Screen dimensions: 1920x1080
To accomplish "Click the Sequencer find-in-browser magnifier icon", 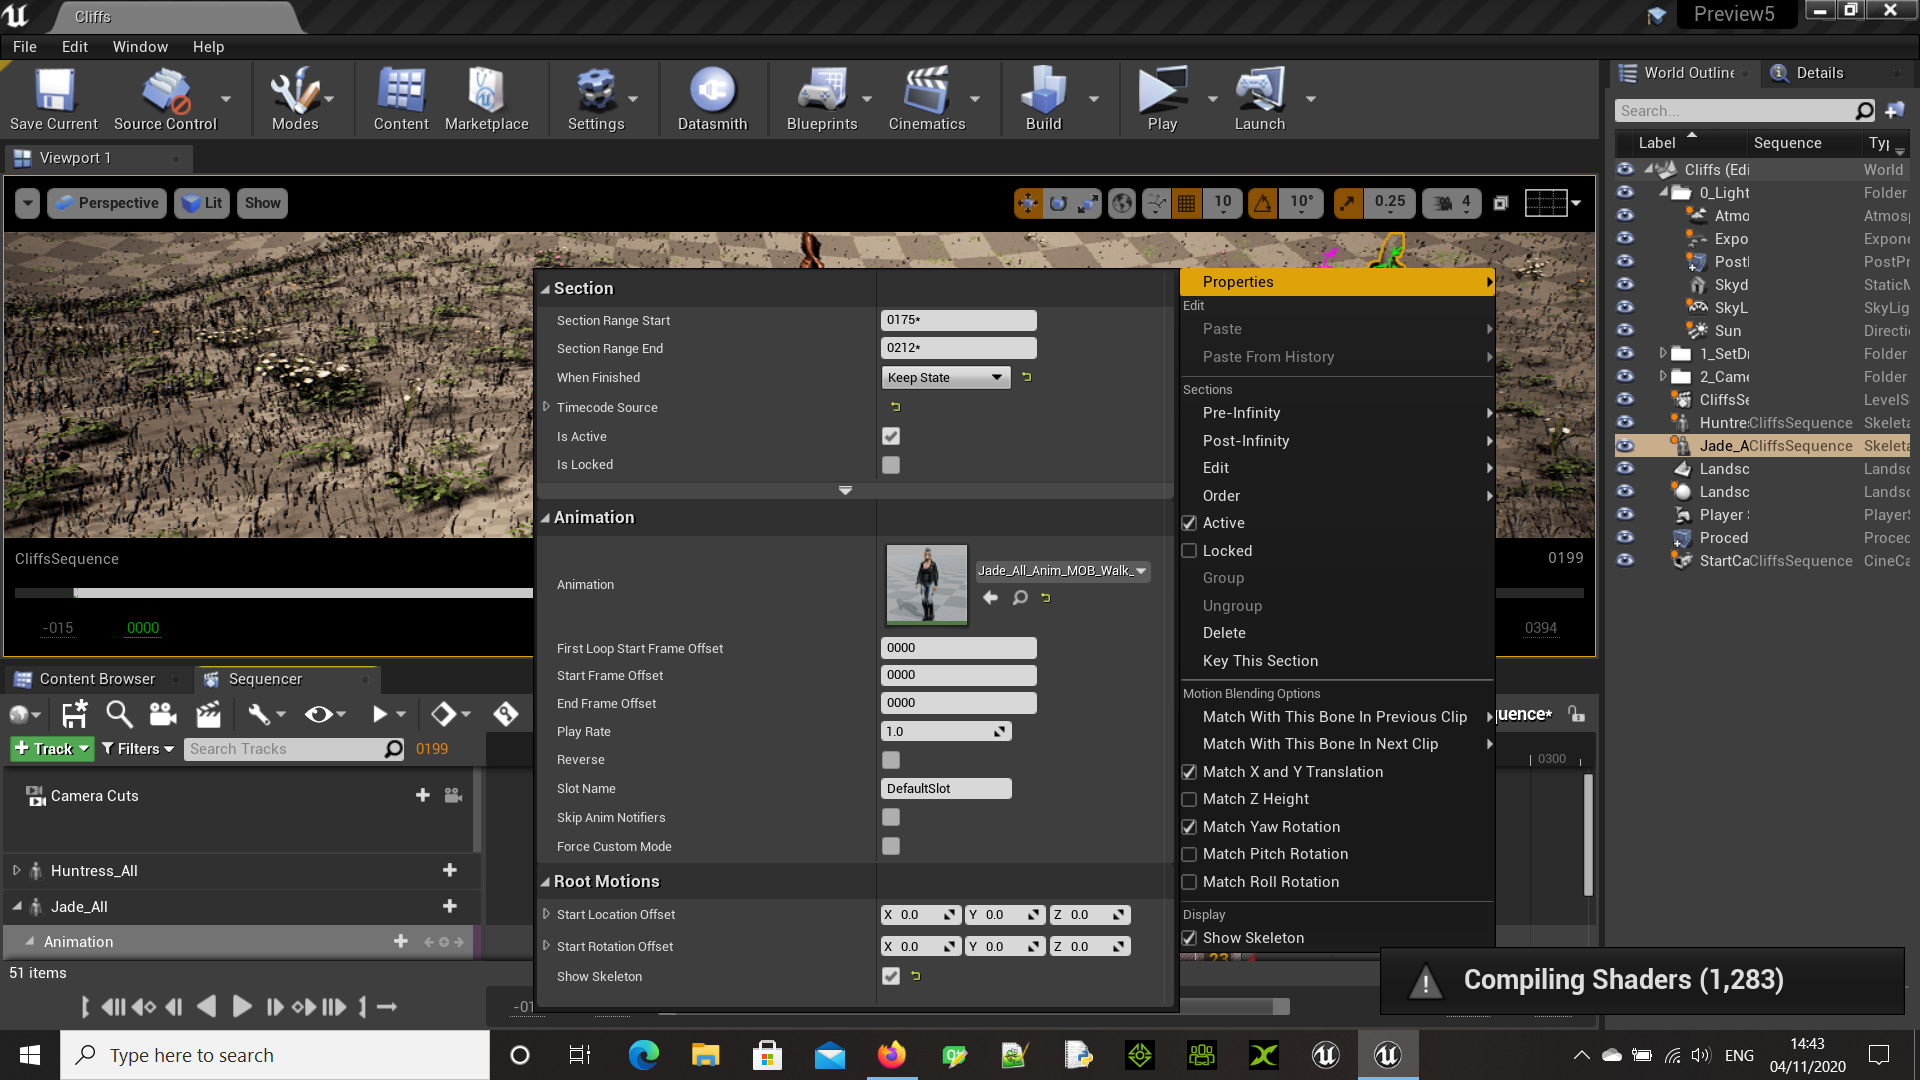I will coord(119,714).
